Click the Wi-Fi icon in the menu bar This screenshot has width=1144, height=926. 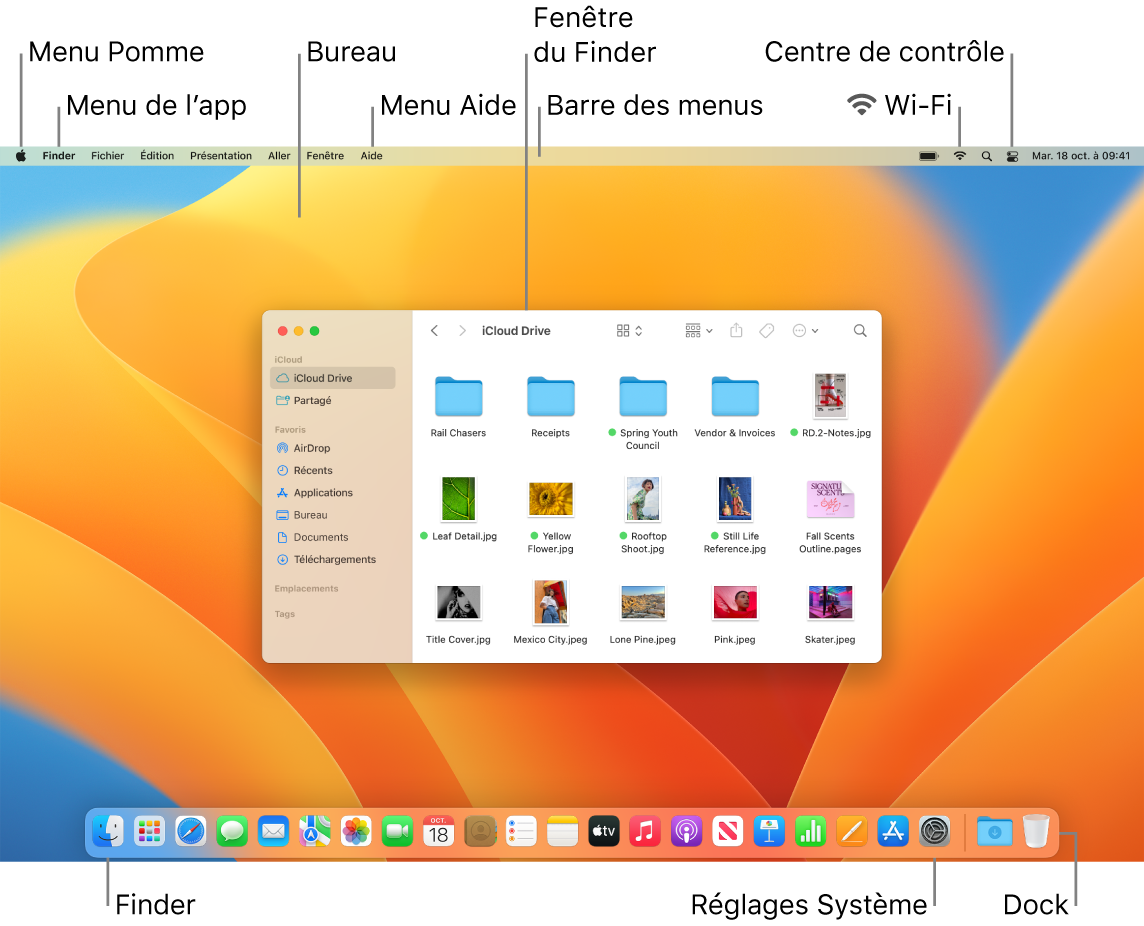pyautogui.click(x=959, y=155)
